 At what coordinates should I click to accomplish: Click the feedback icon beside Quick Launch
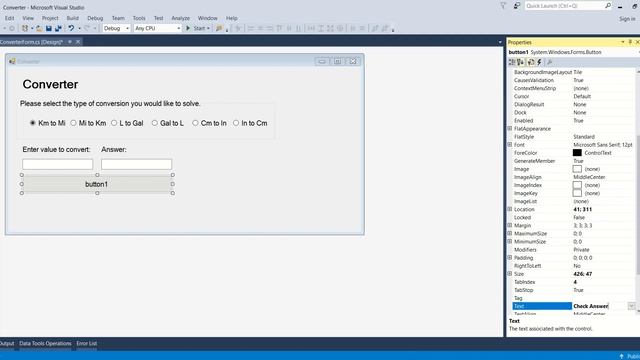click(517, 6)
